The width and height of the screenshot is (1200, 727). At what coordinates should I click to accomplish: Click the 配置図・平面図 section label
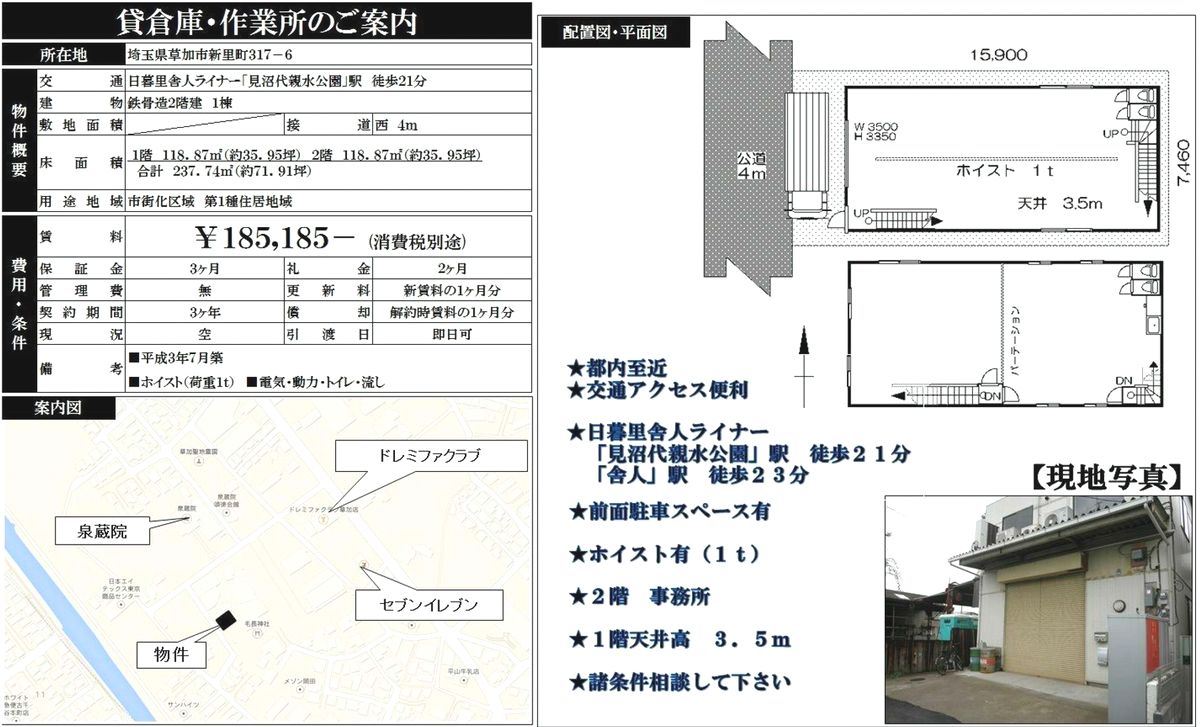pos(615,33)
